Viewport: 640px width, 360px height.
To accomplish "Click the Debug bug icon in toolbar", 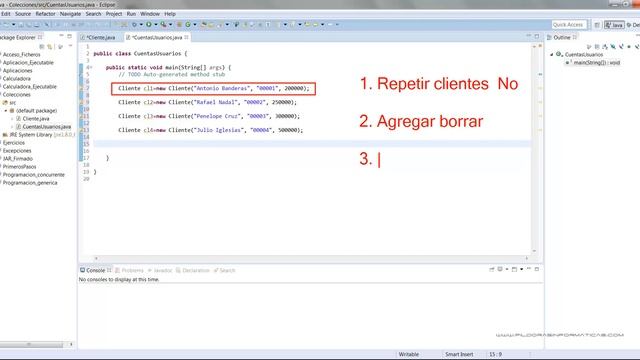I will (134, 24).
